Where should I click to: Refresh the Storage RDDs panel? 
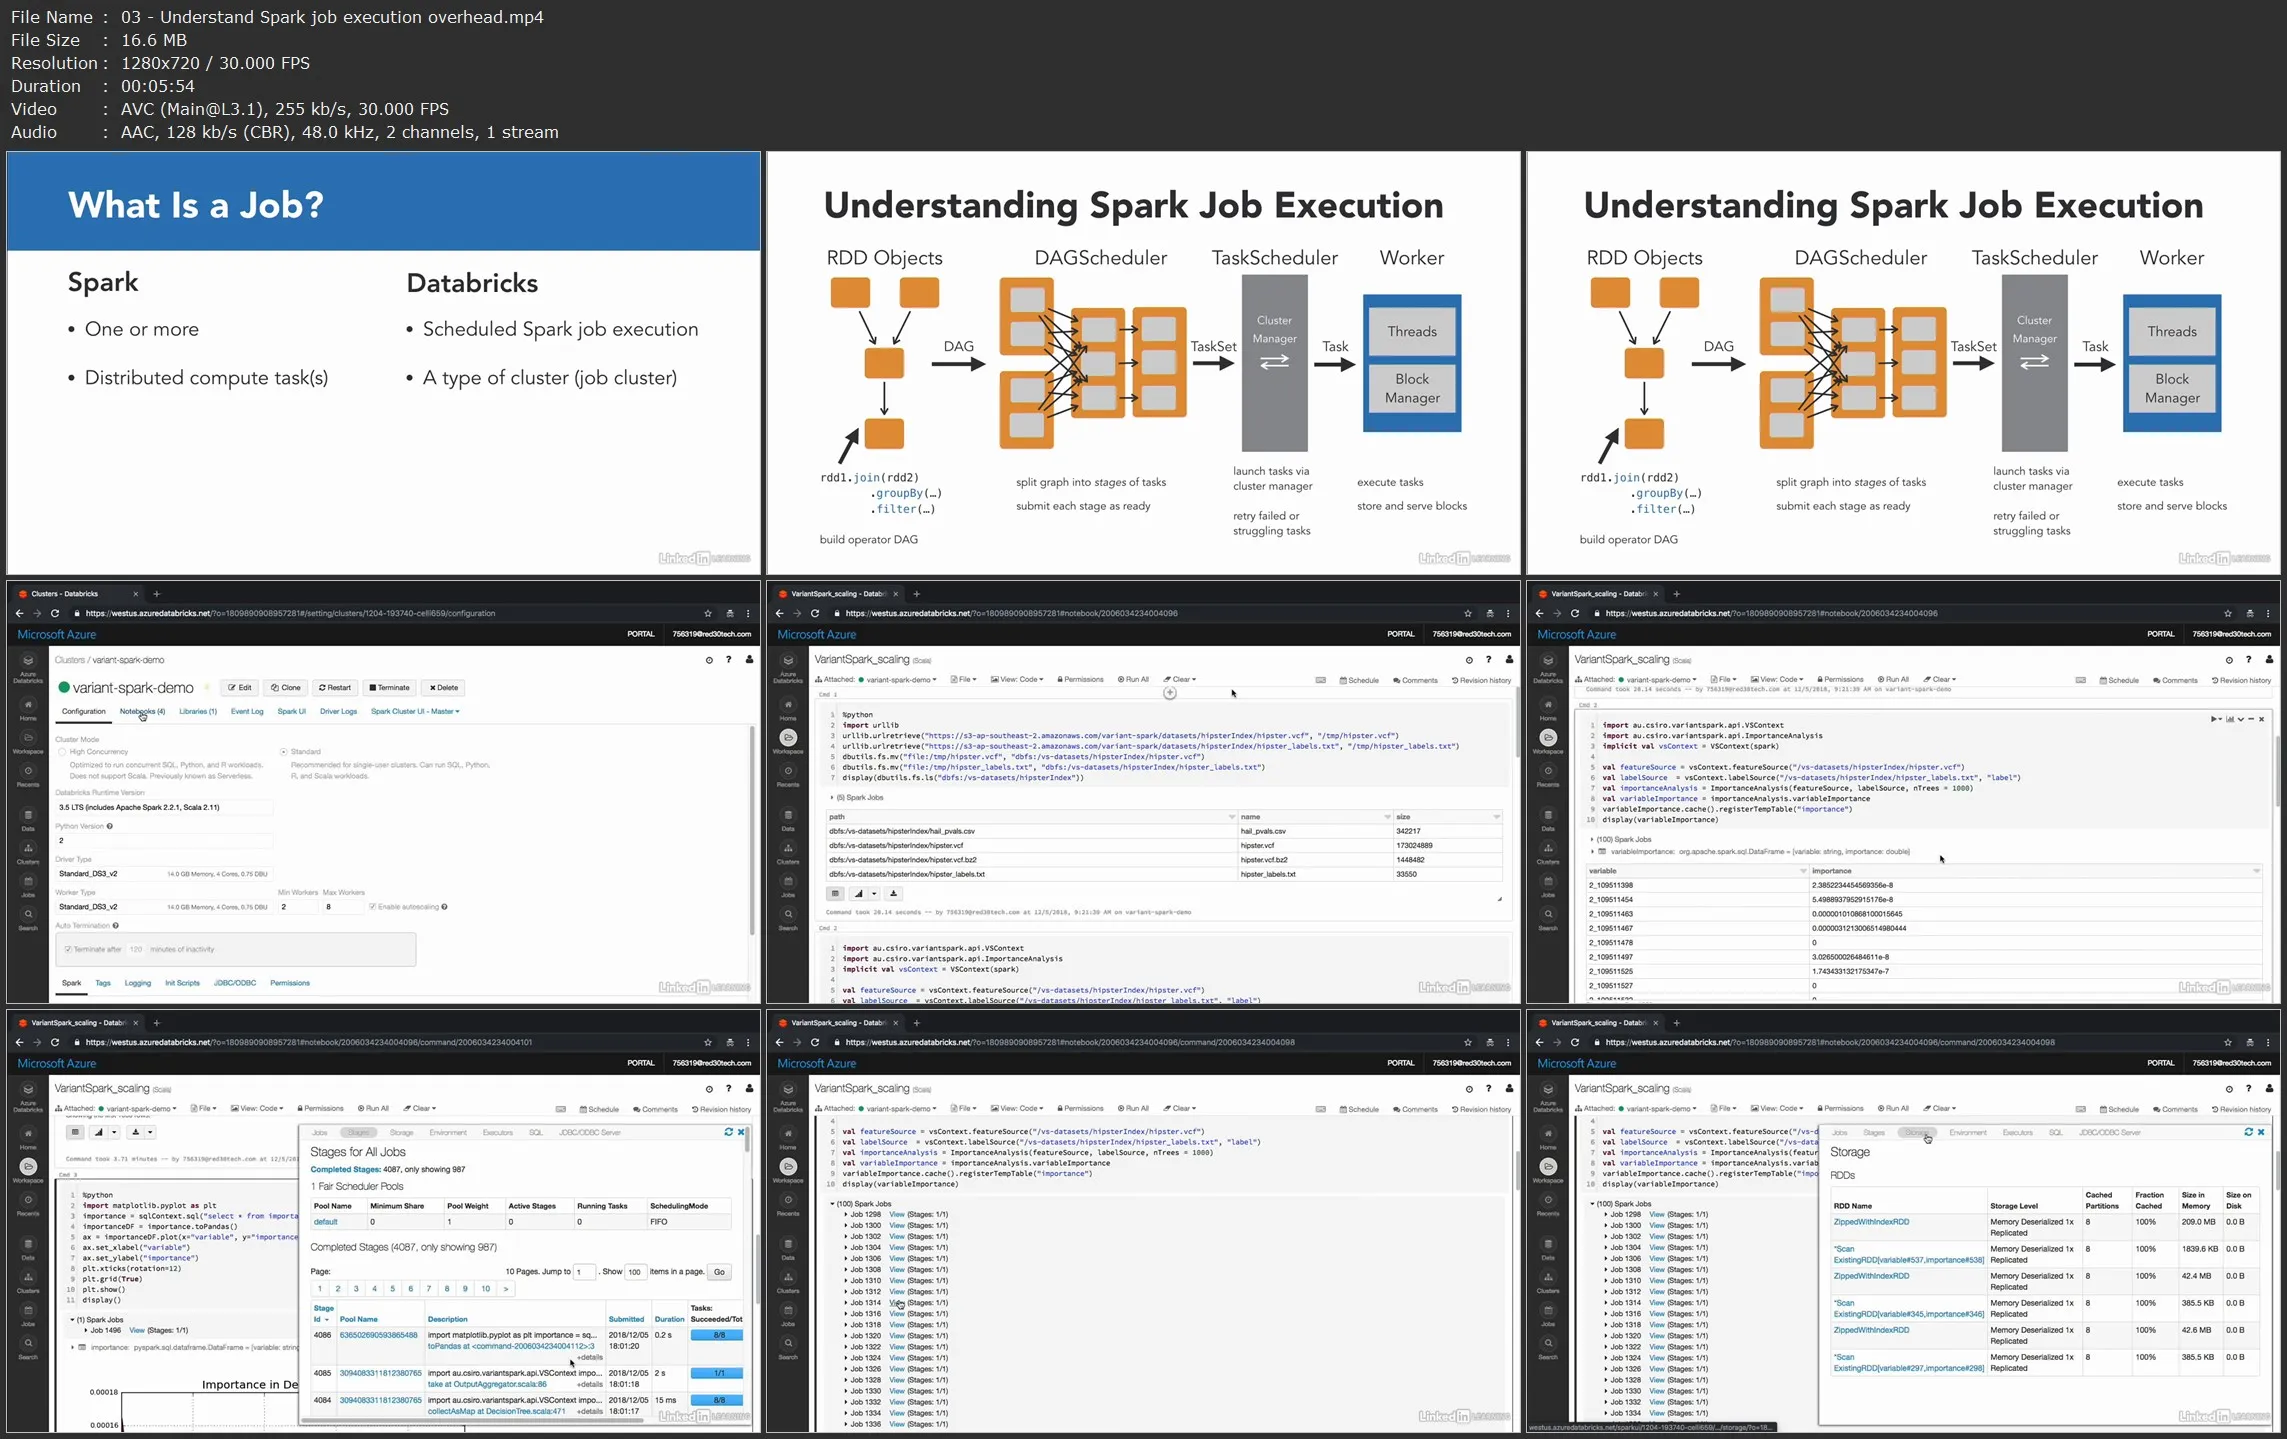pyautogui.click(x=2249, y=1132)
